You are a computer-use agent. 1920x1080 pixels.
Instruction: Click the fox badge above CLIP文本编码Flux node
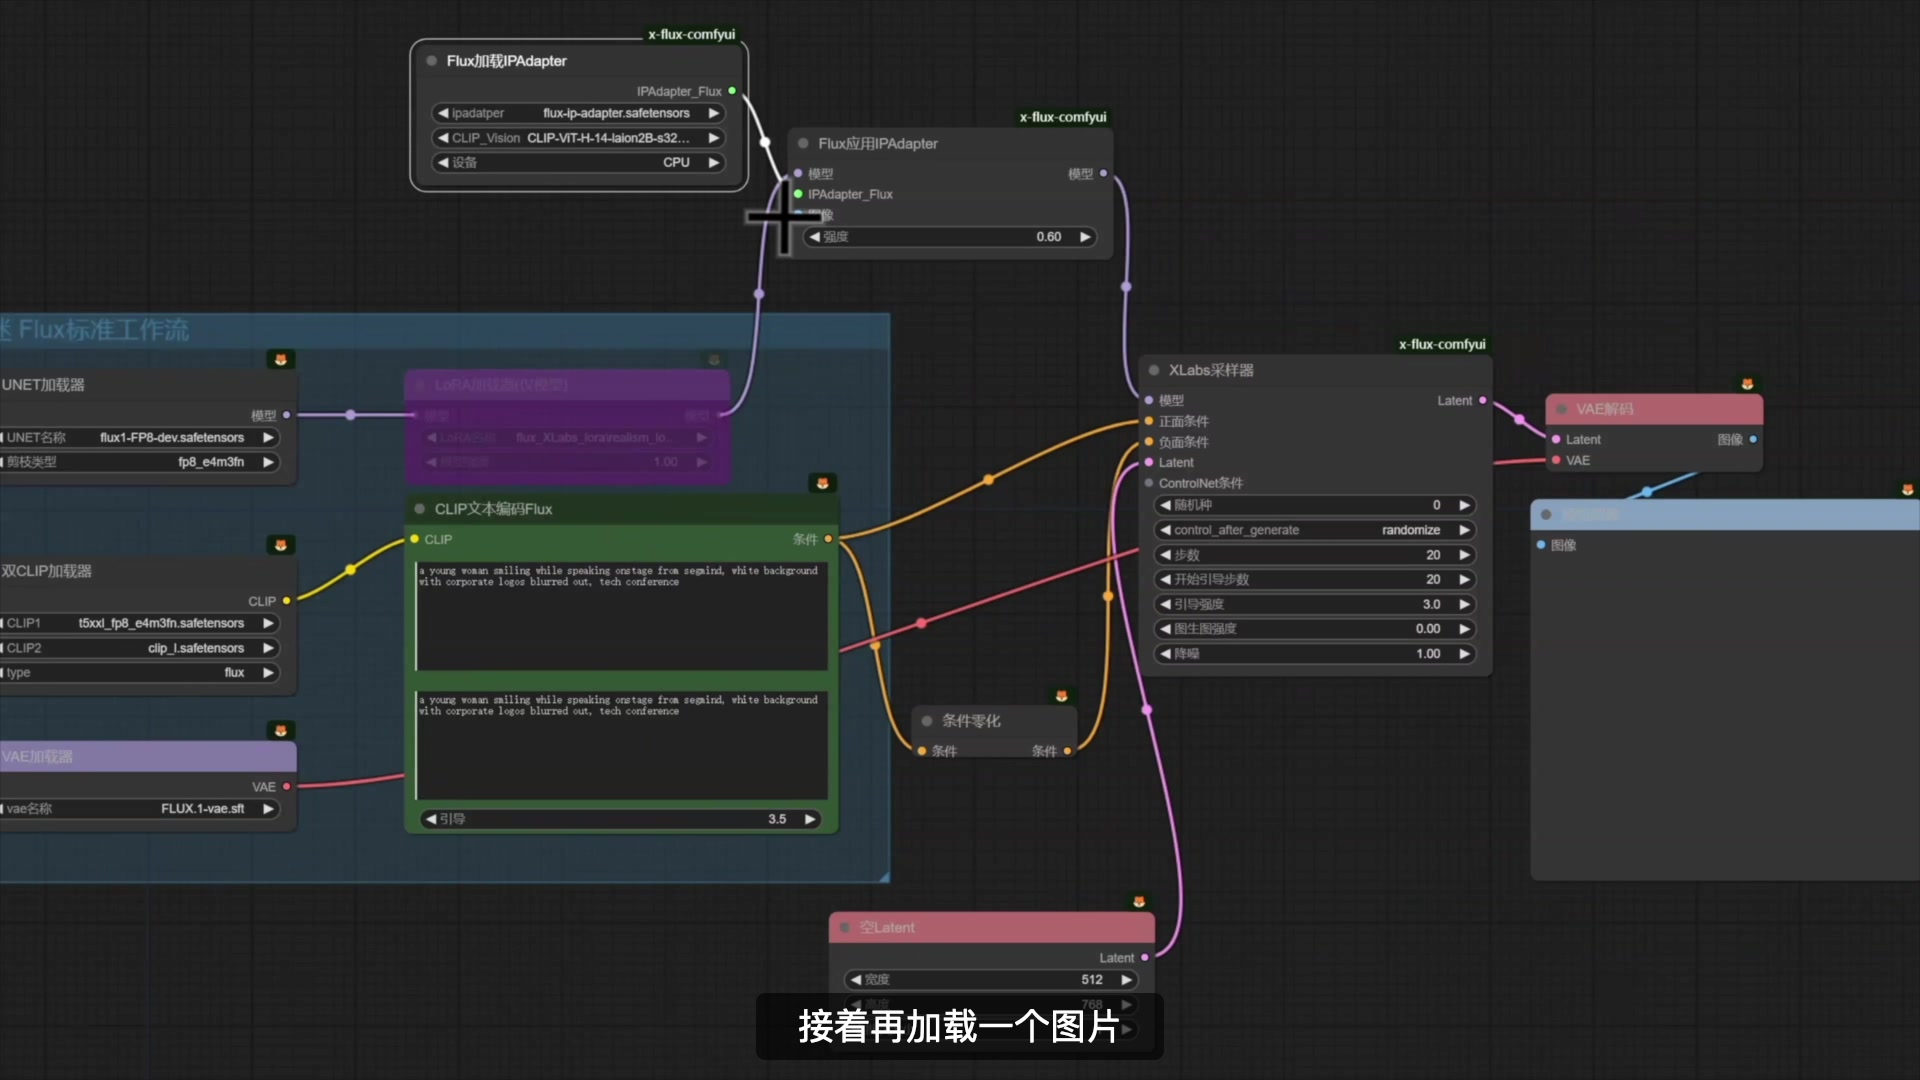pos(822,483)
